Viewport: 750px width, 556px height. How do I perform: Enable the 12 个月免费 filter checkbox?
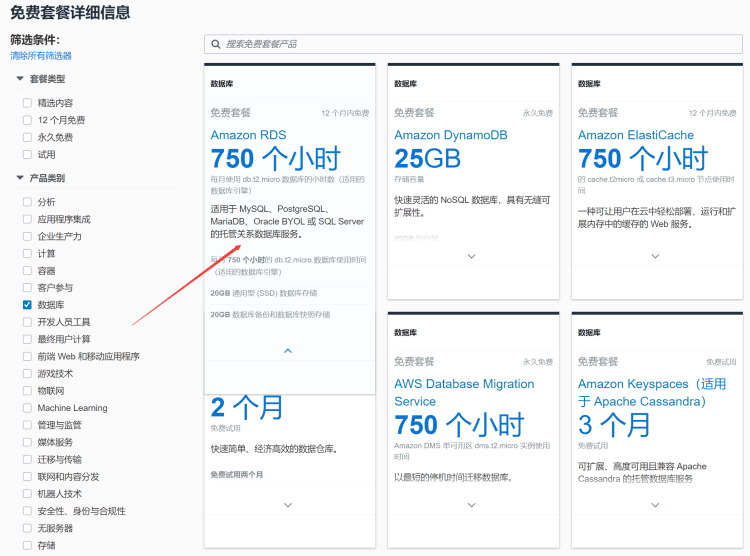tap(27, 120)
